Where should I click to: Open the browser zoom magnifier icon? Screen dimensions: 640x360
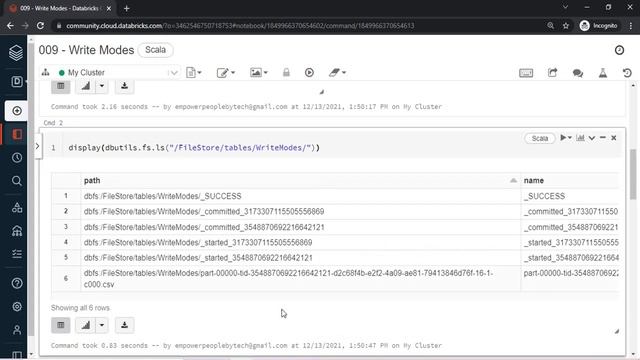pos(551,26)
